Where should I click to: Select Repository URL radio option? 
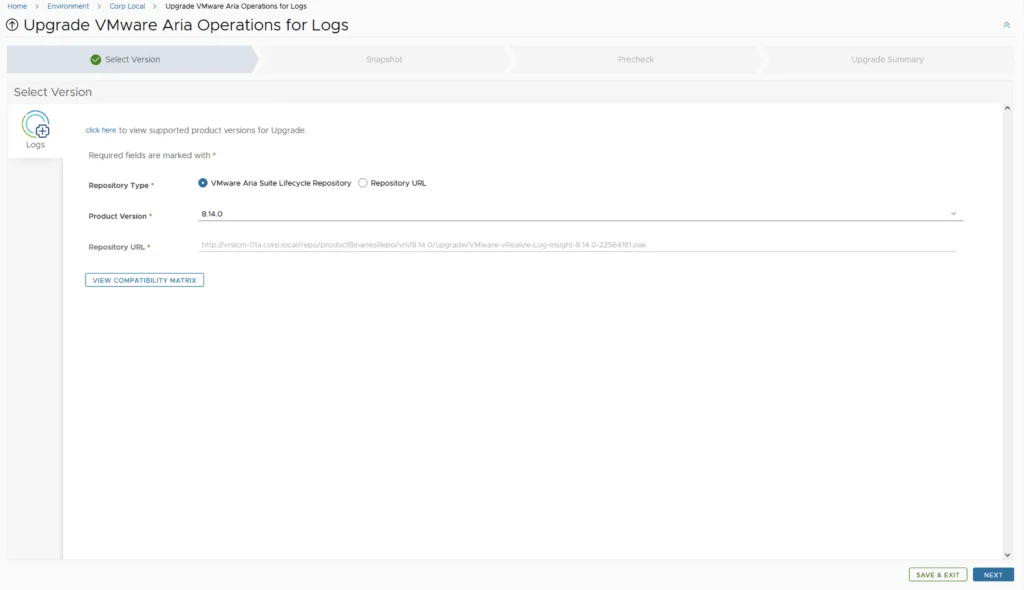tap(362, 183)
